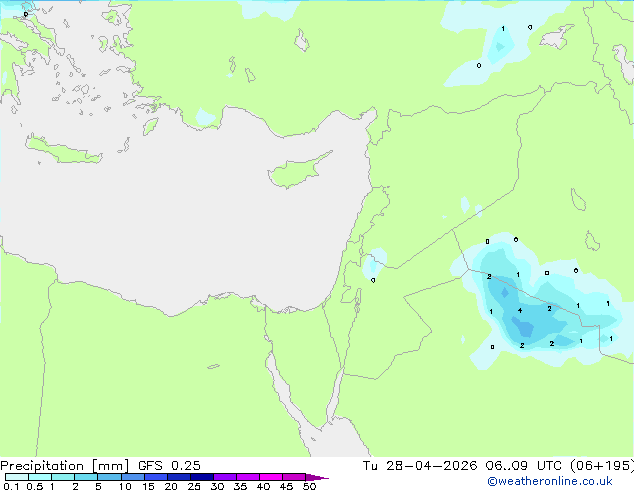The width and height of the screenshot is (634, 490).
Task: Click the legend swatch between 0.1 and 0.5
Action: (17, 477)
